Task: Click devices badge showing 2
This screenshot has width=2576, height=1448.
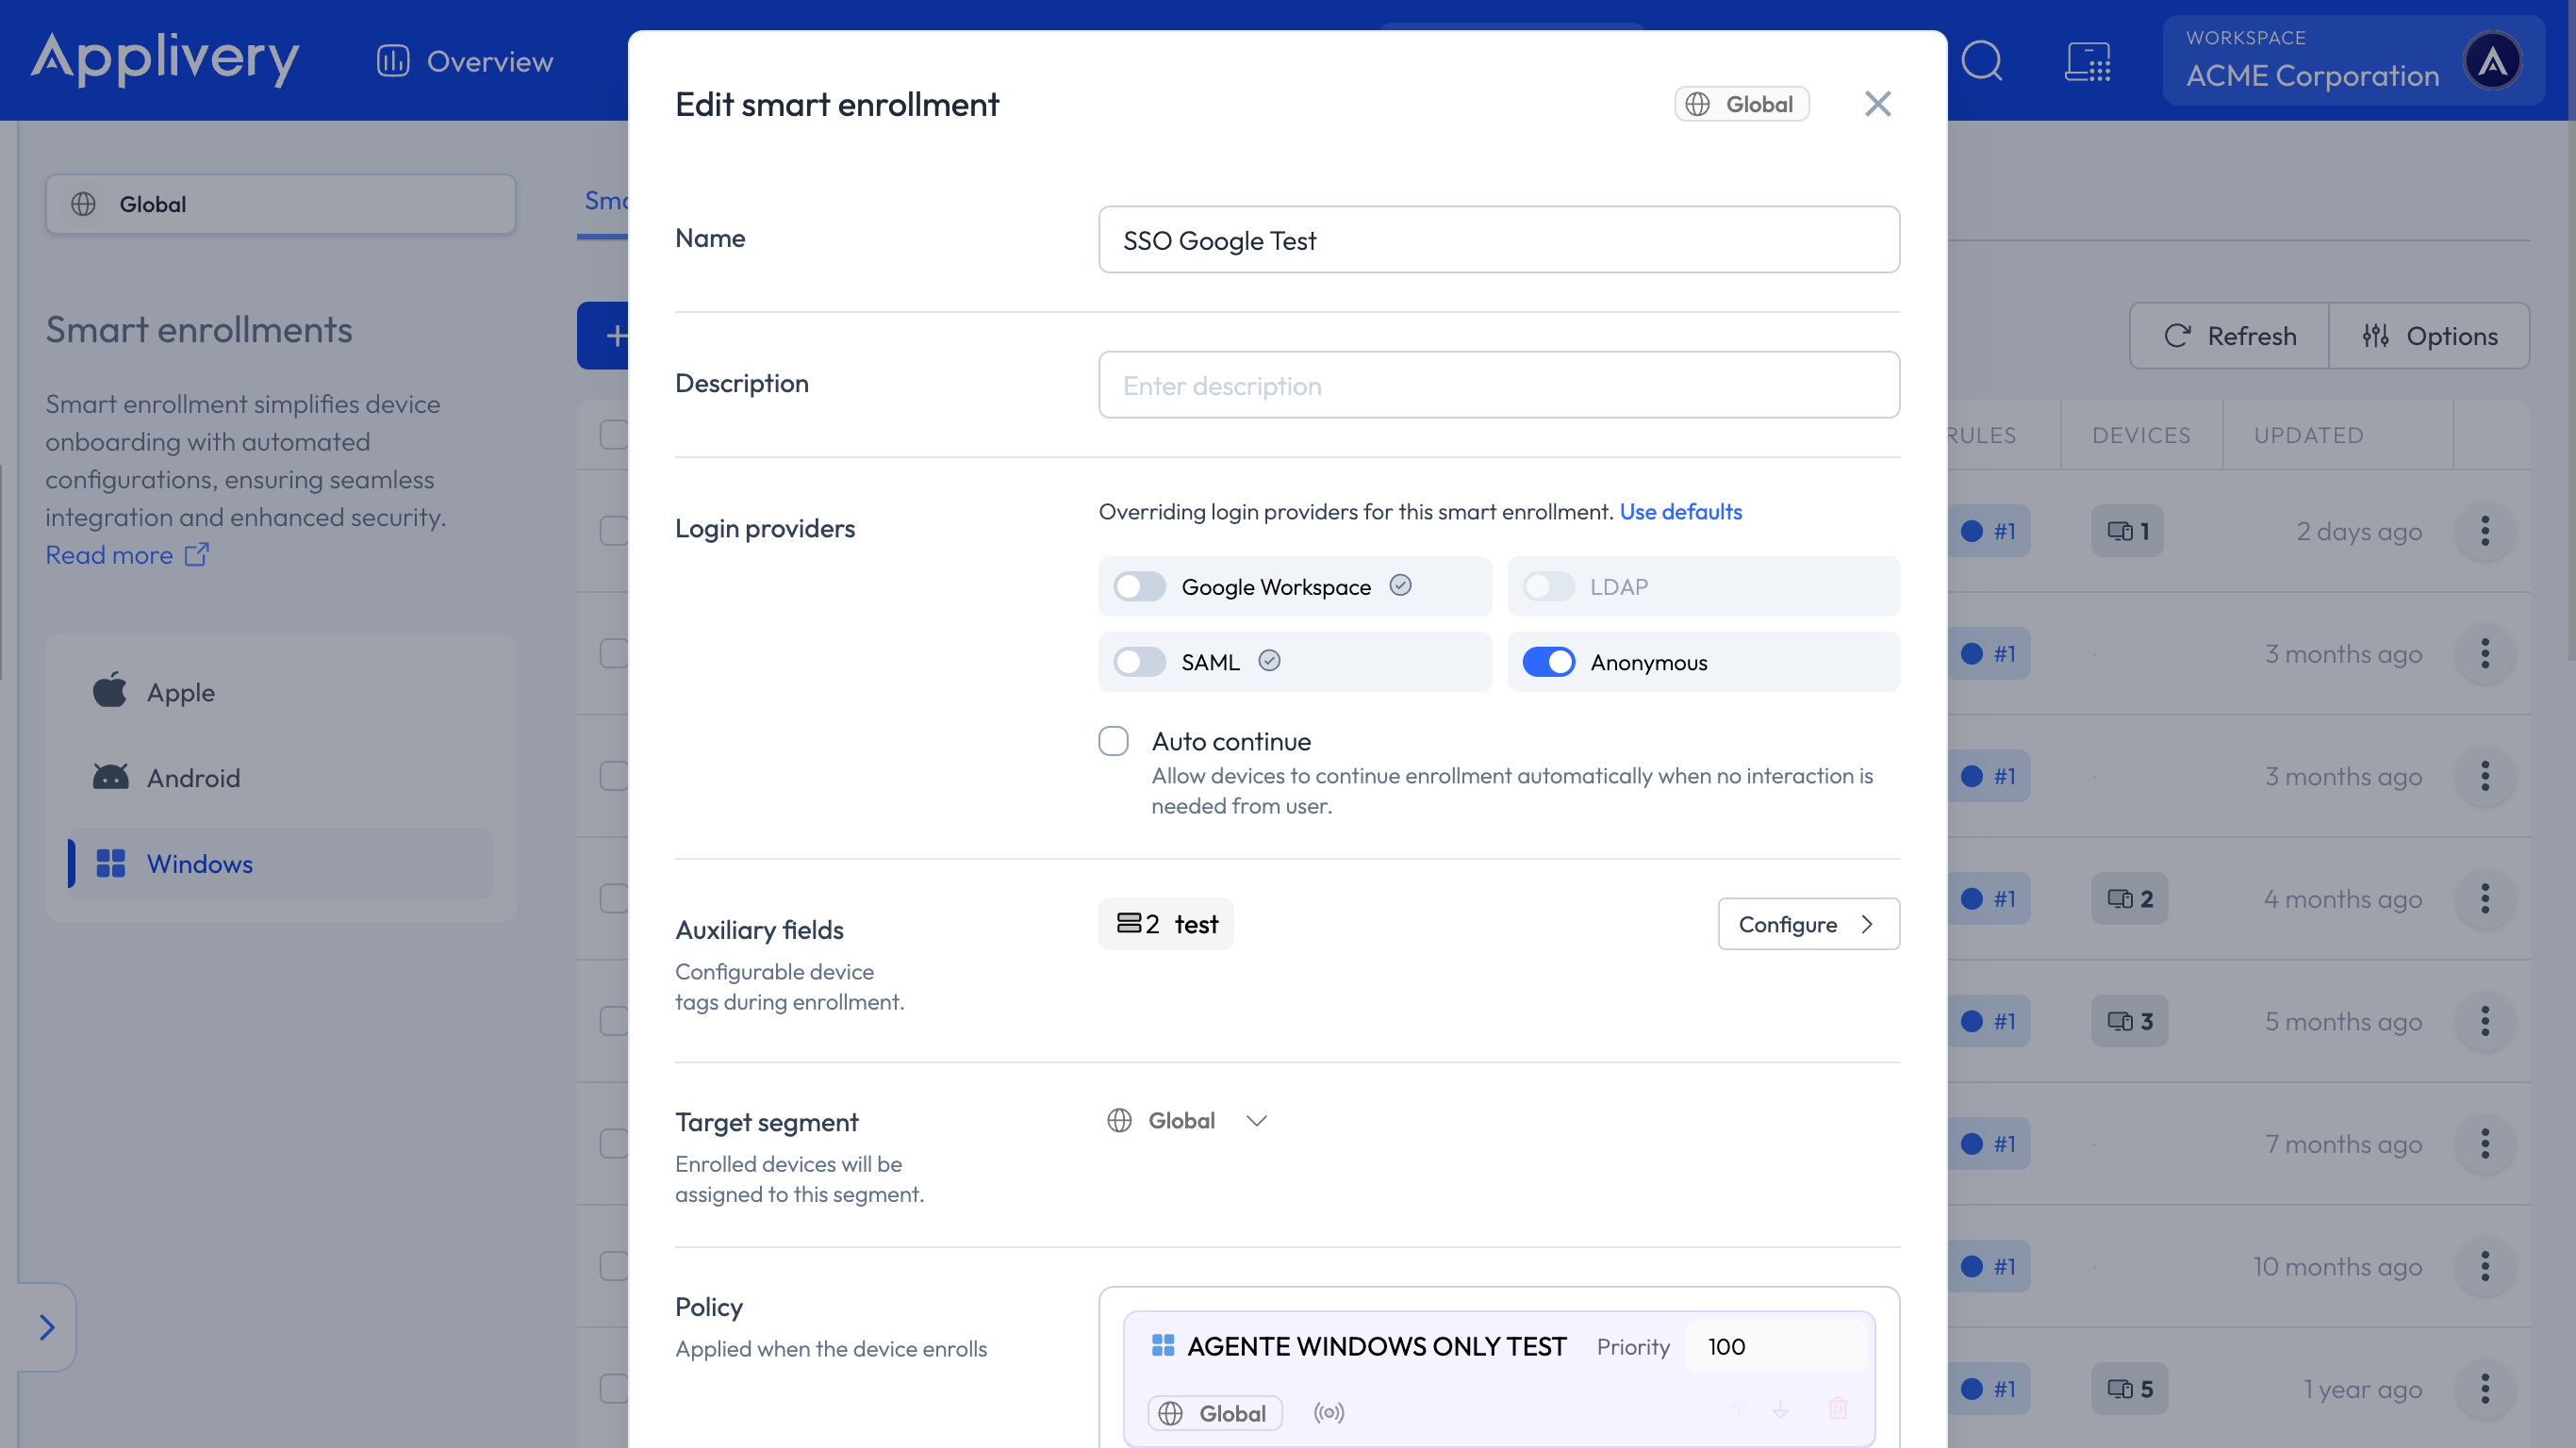Action: coord(2129,899)
